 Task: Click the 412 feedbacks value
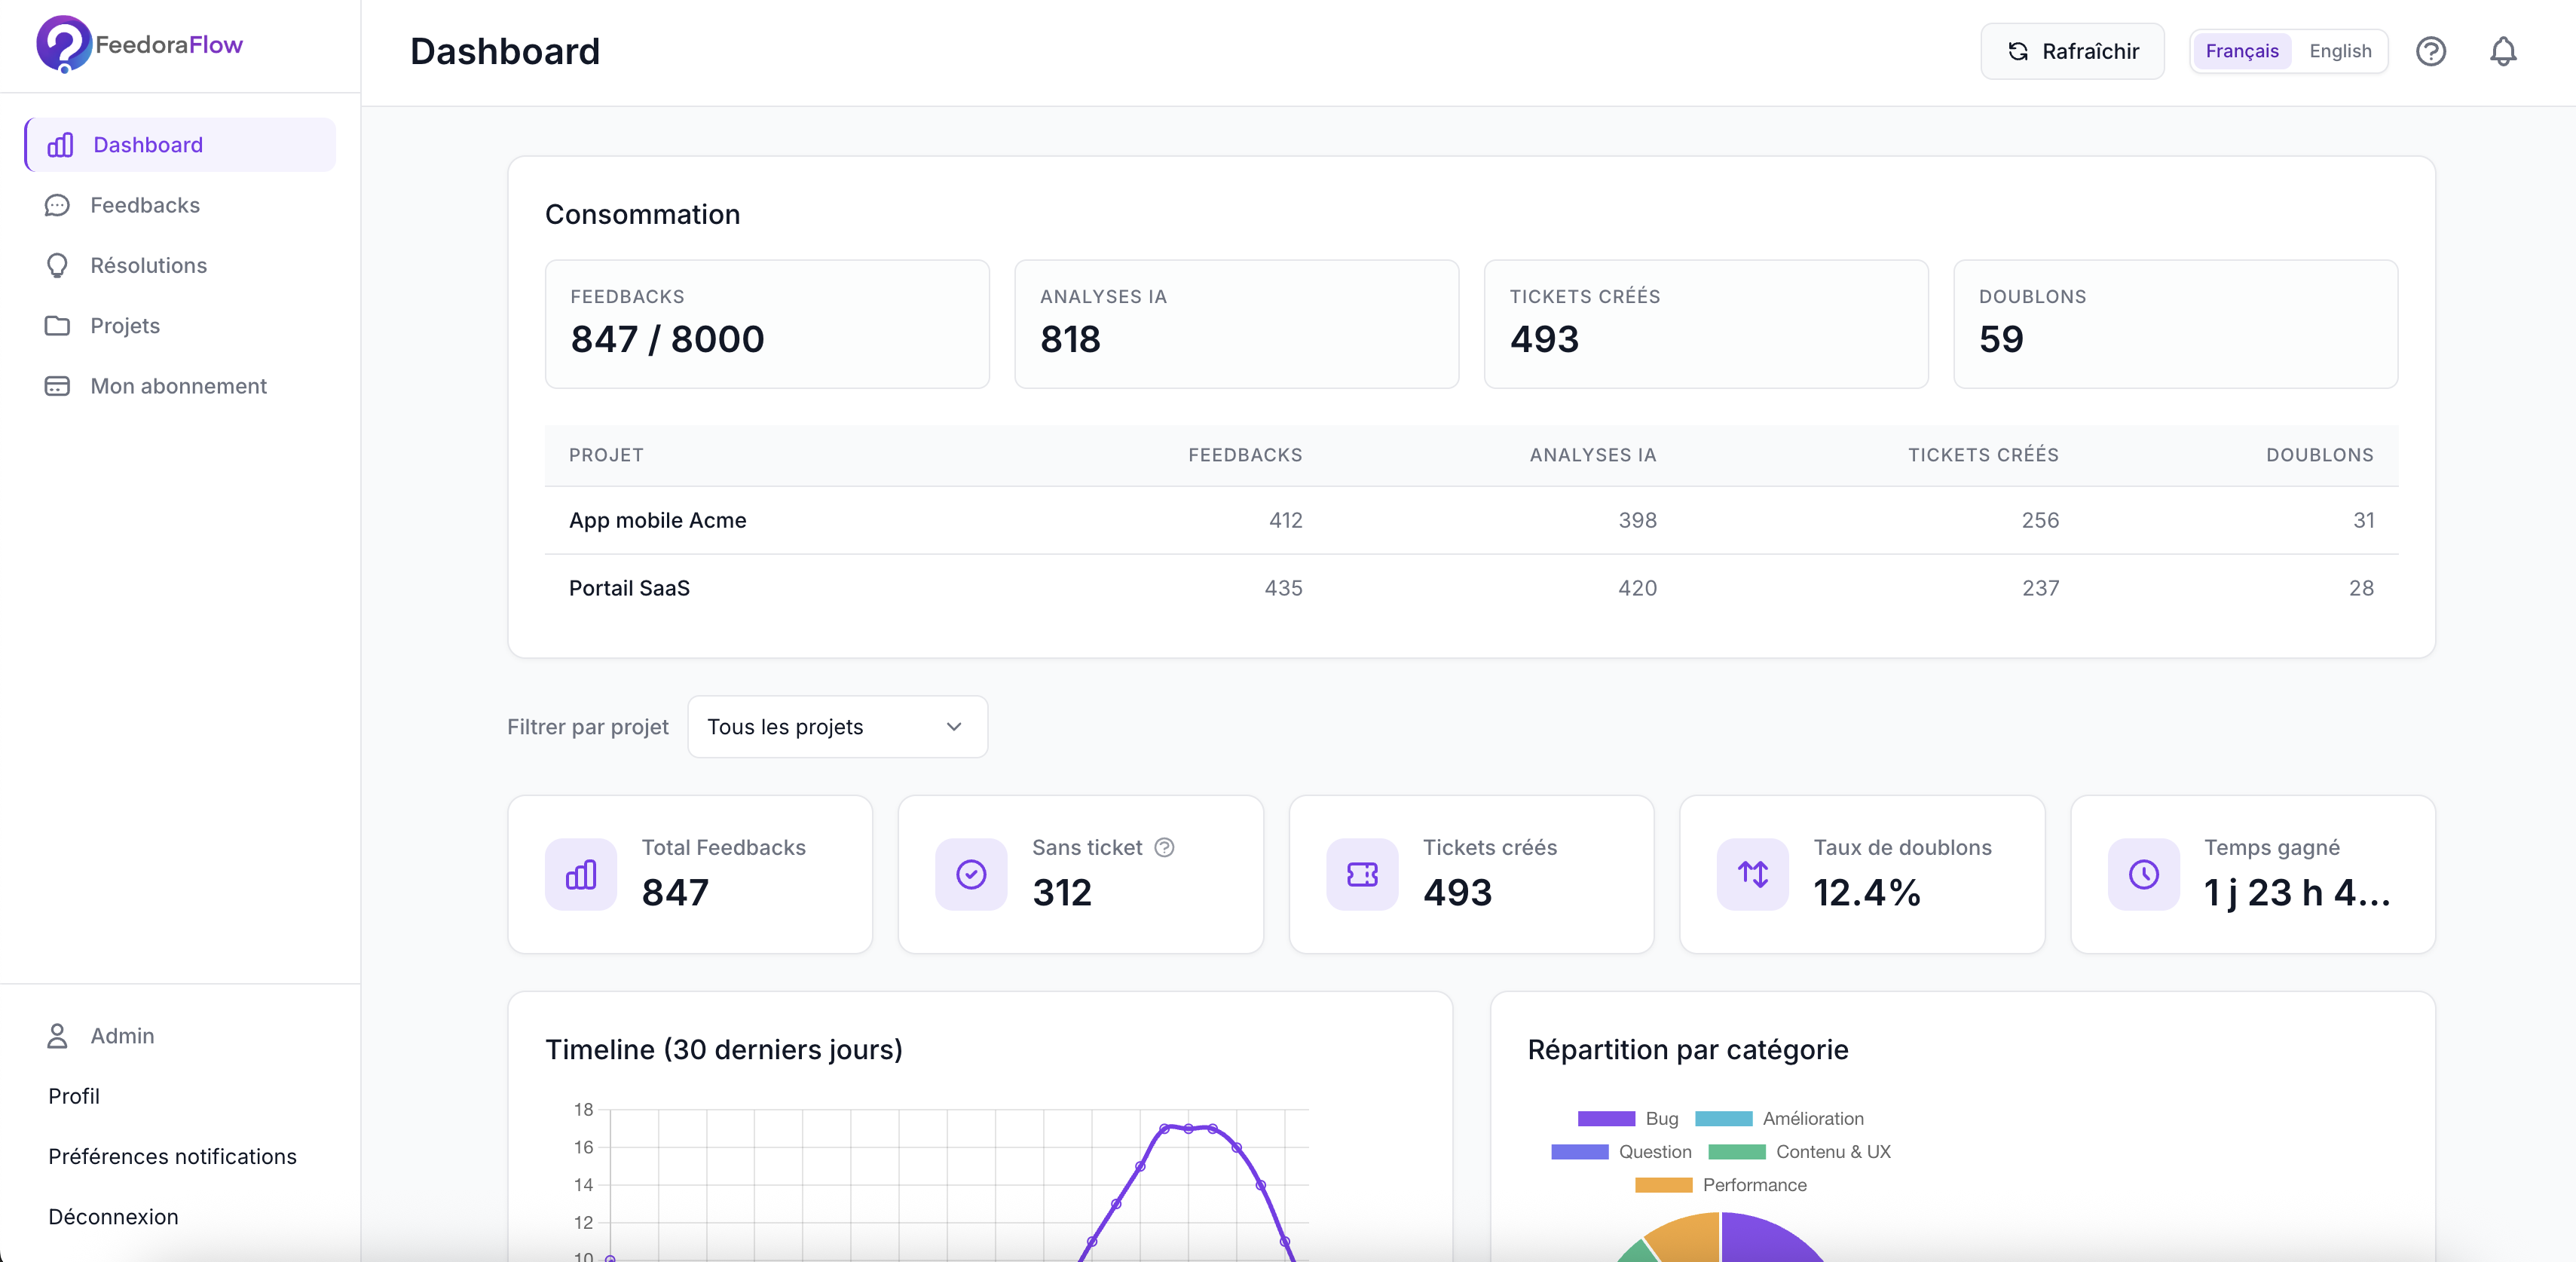(1285, 520)
